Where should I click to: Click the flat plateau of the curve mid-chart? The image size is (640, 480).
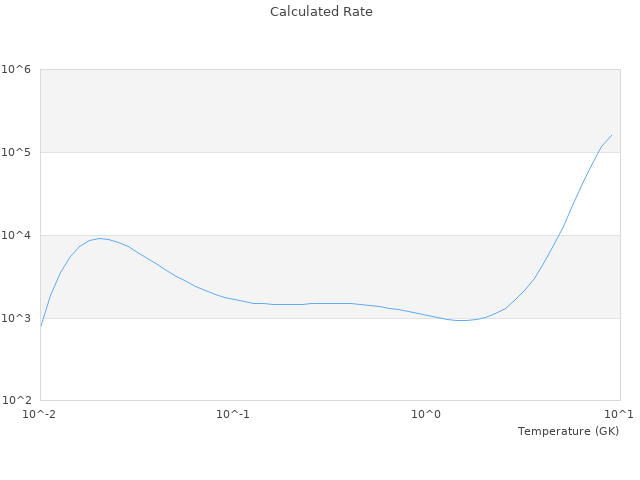pos(320,303)
